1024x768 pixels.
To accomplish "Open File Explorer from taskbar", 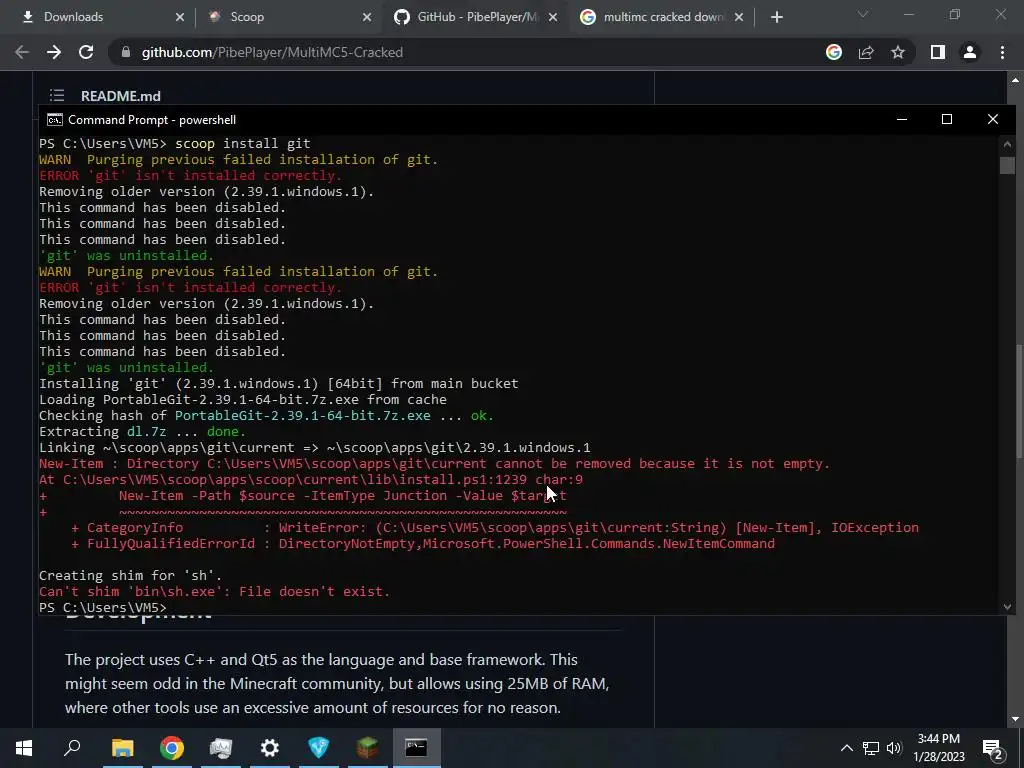I will coord(122,748).
